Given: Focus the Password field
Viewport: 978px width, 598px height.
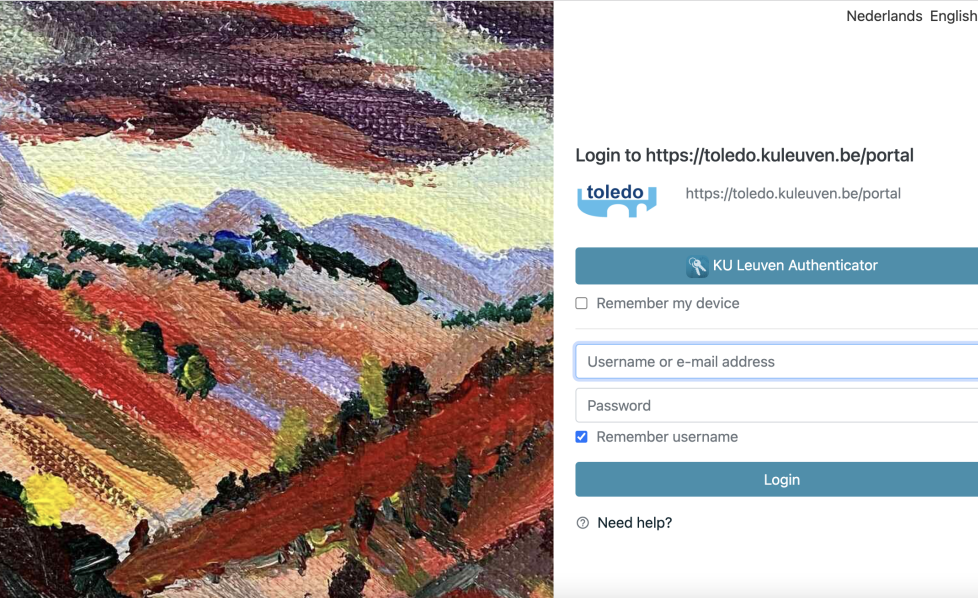Looking at the screenshot, I should [x=777, y=406].
